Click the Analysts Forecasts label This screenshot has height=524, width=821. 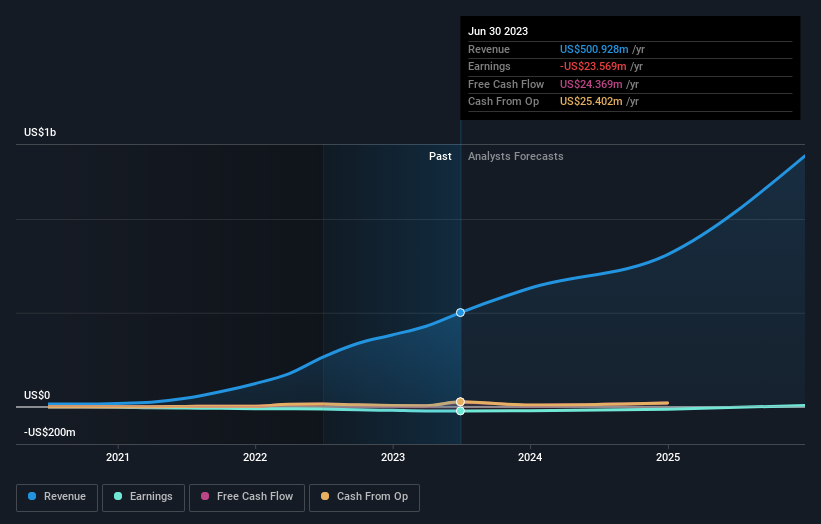pos(516,157)
